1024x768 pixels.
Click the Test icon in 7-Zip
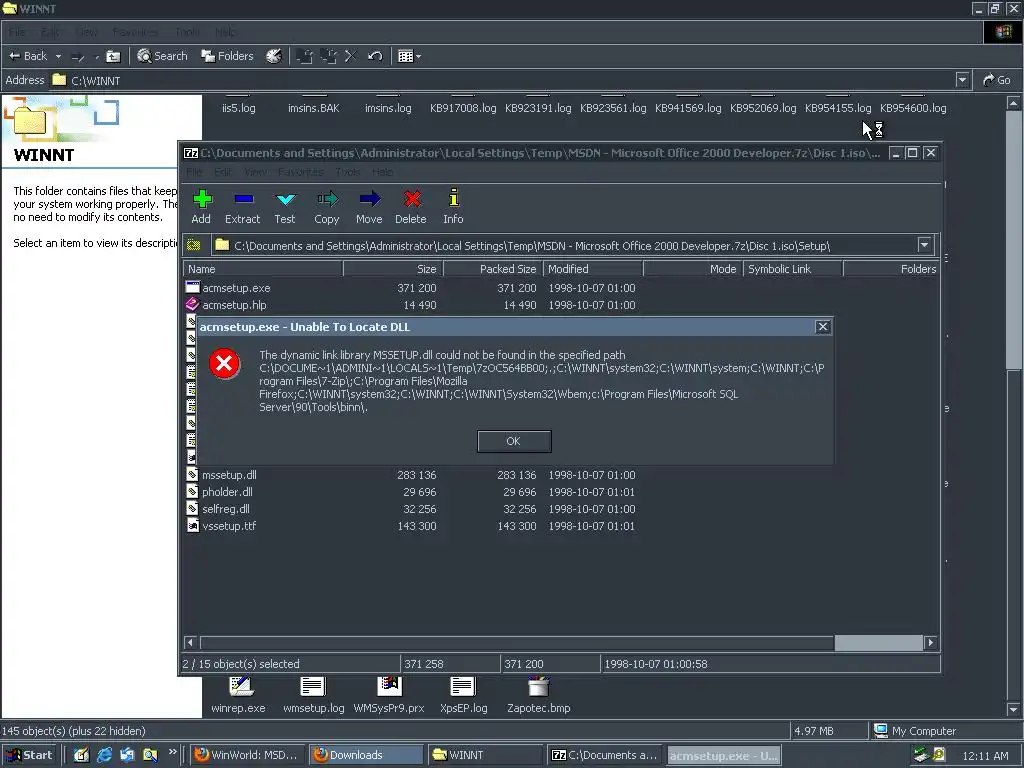285,199
